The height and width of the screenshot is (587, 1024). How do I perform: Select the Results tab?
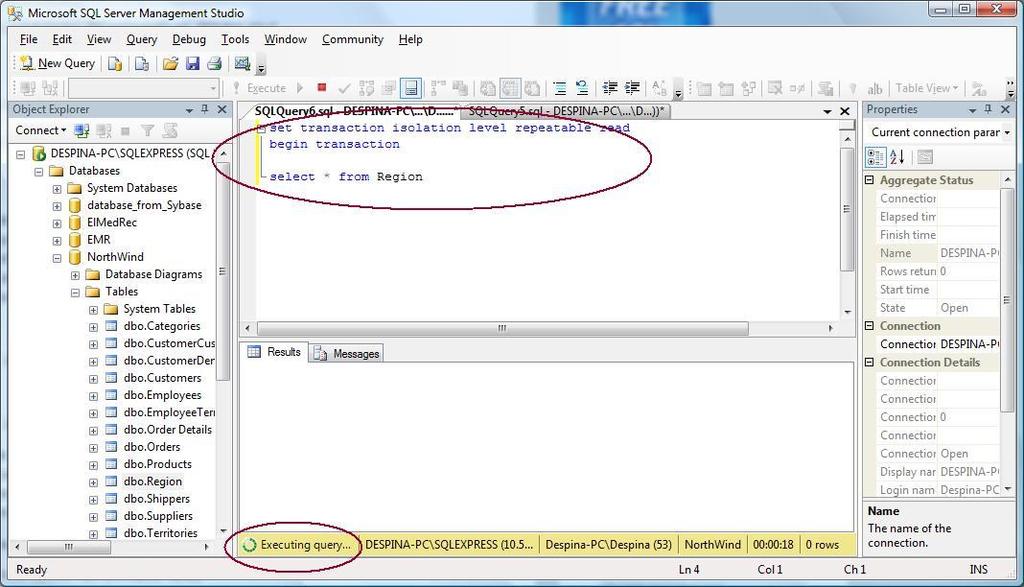tap(274, 352)
